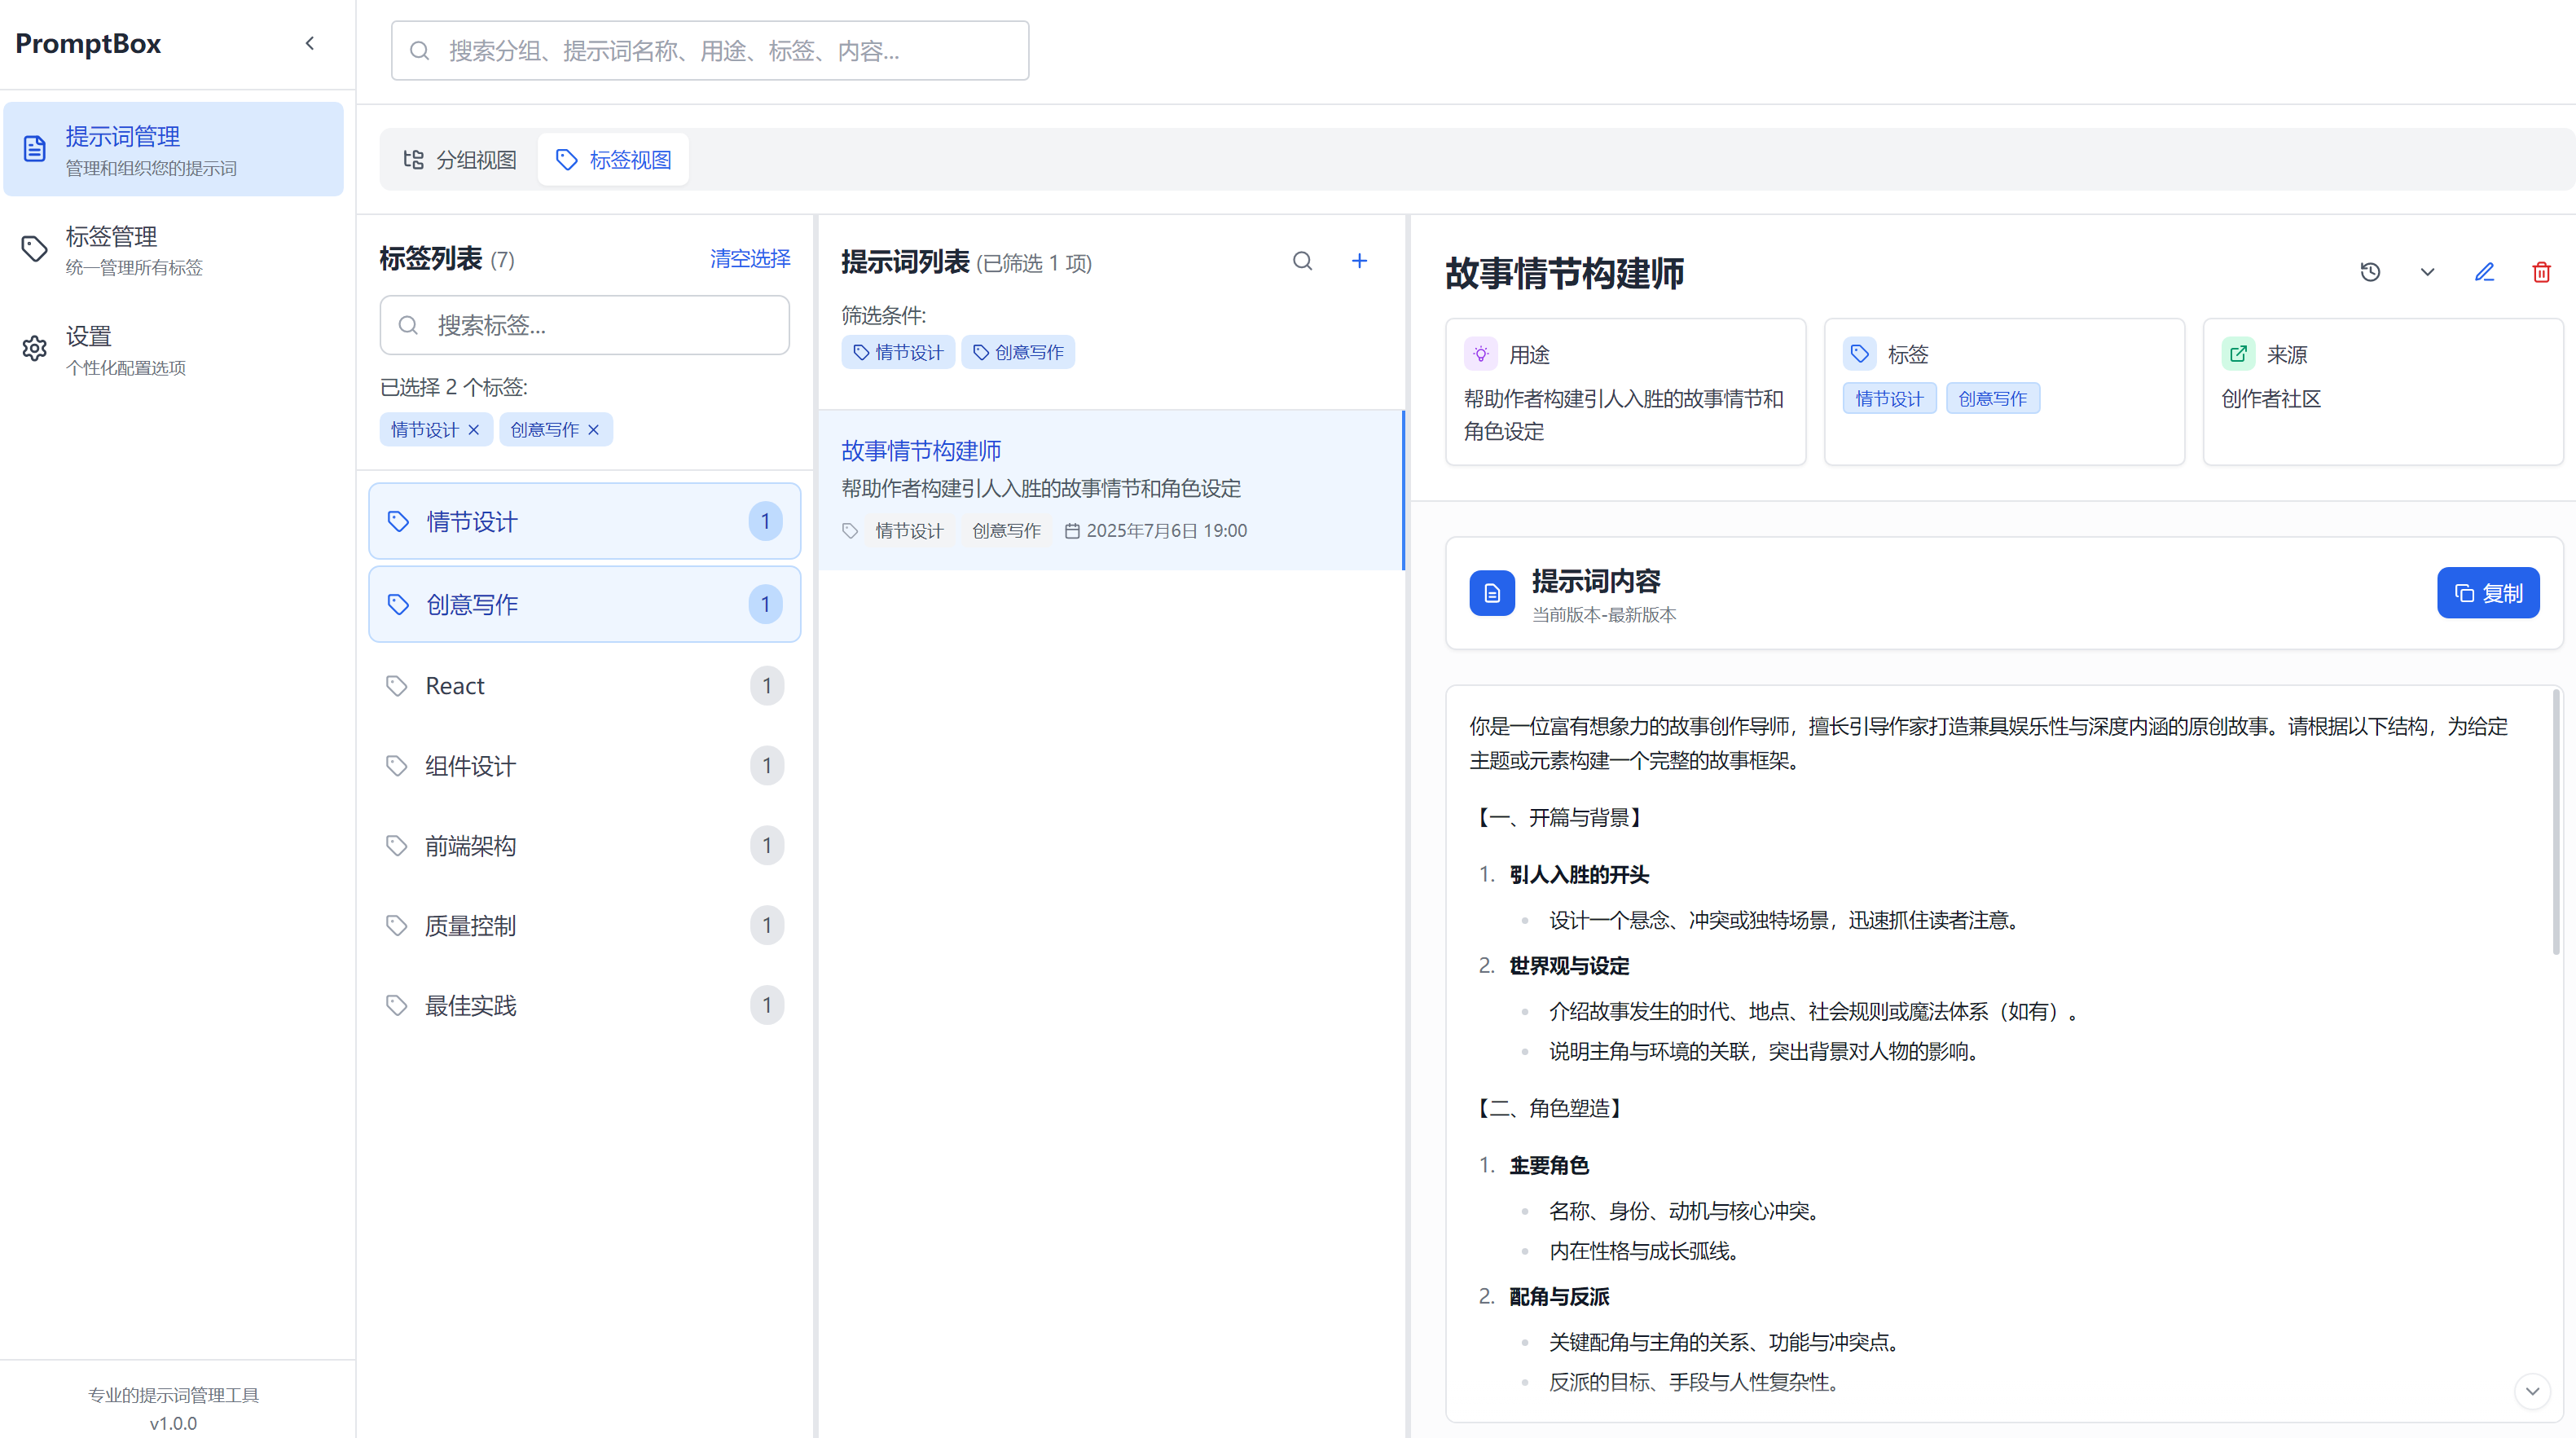The height and width of the screenshot is (1438, 2576).
Task: Click the 提示词管理 document icon
Action: (x=35, y=149)
